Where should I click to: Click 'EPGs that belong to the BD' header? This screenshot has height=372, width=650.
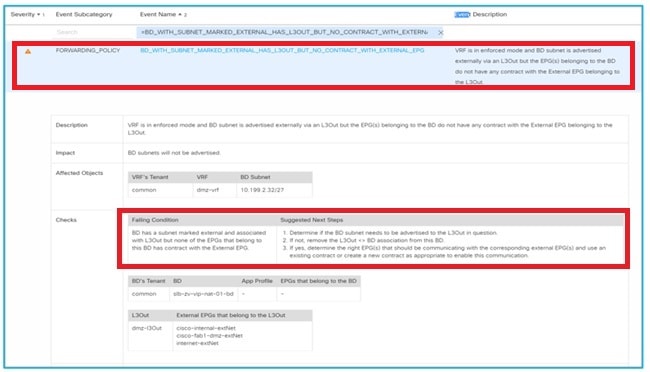pos(318,281)
